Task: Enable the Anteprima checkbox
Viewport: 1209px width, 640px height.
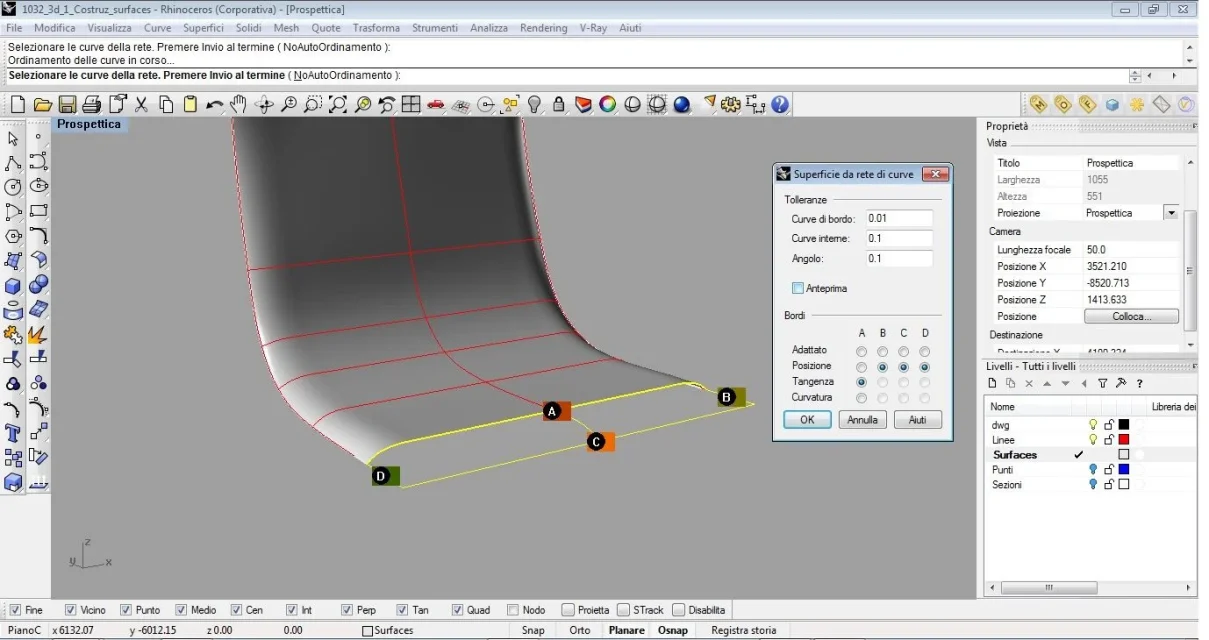Action: click(798, 288)
